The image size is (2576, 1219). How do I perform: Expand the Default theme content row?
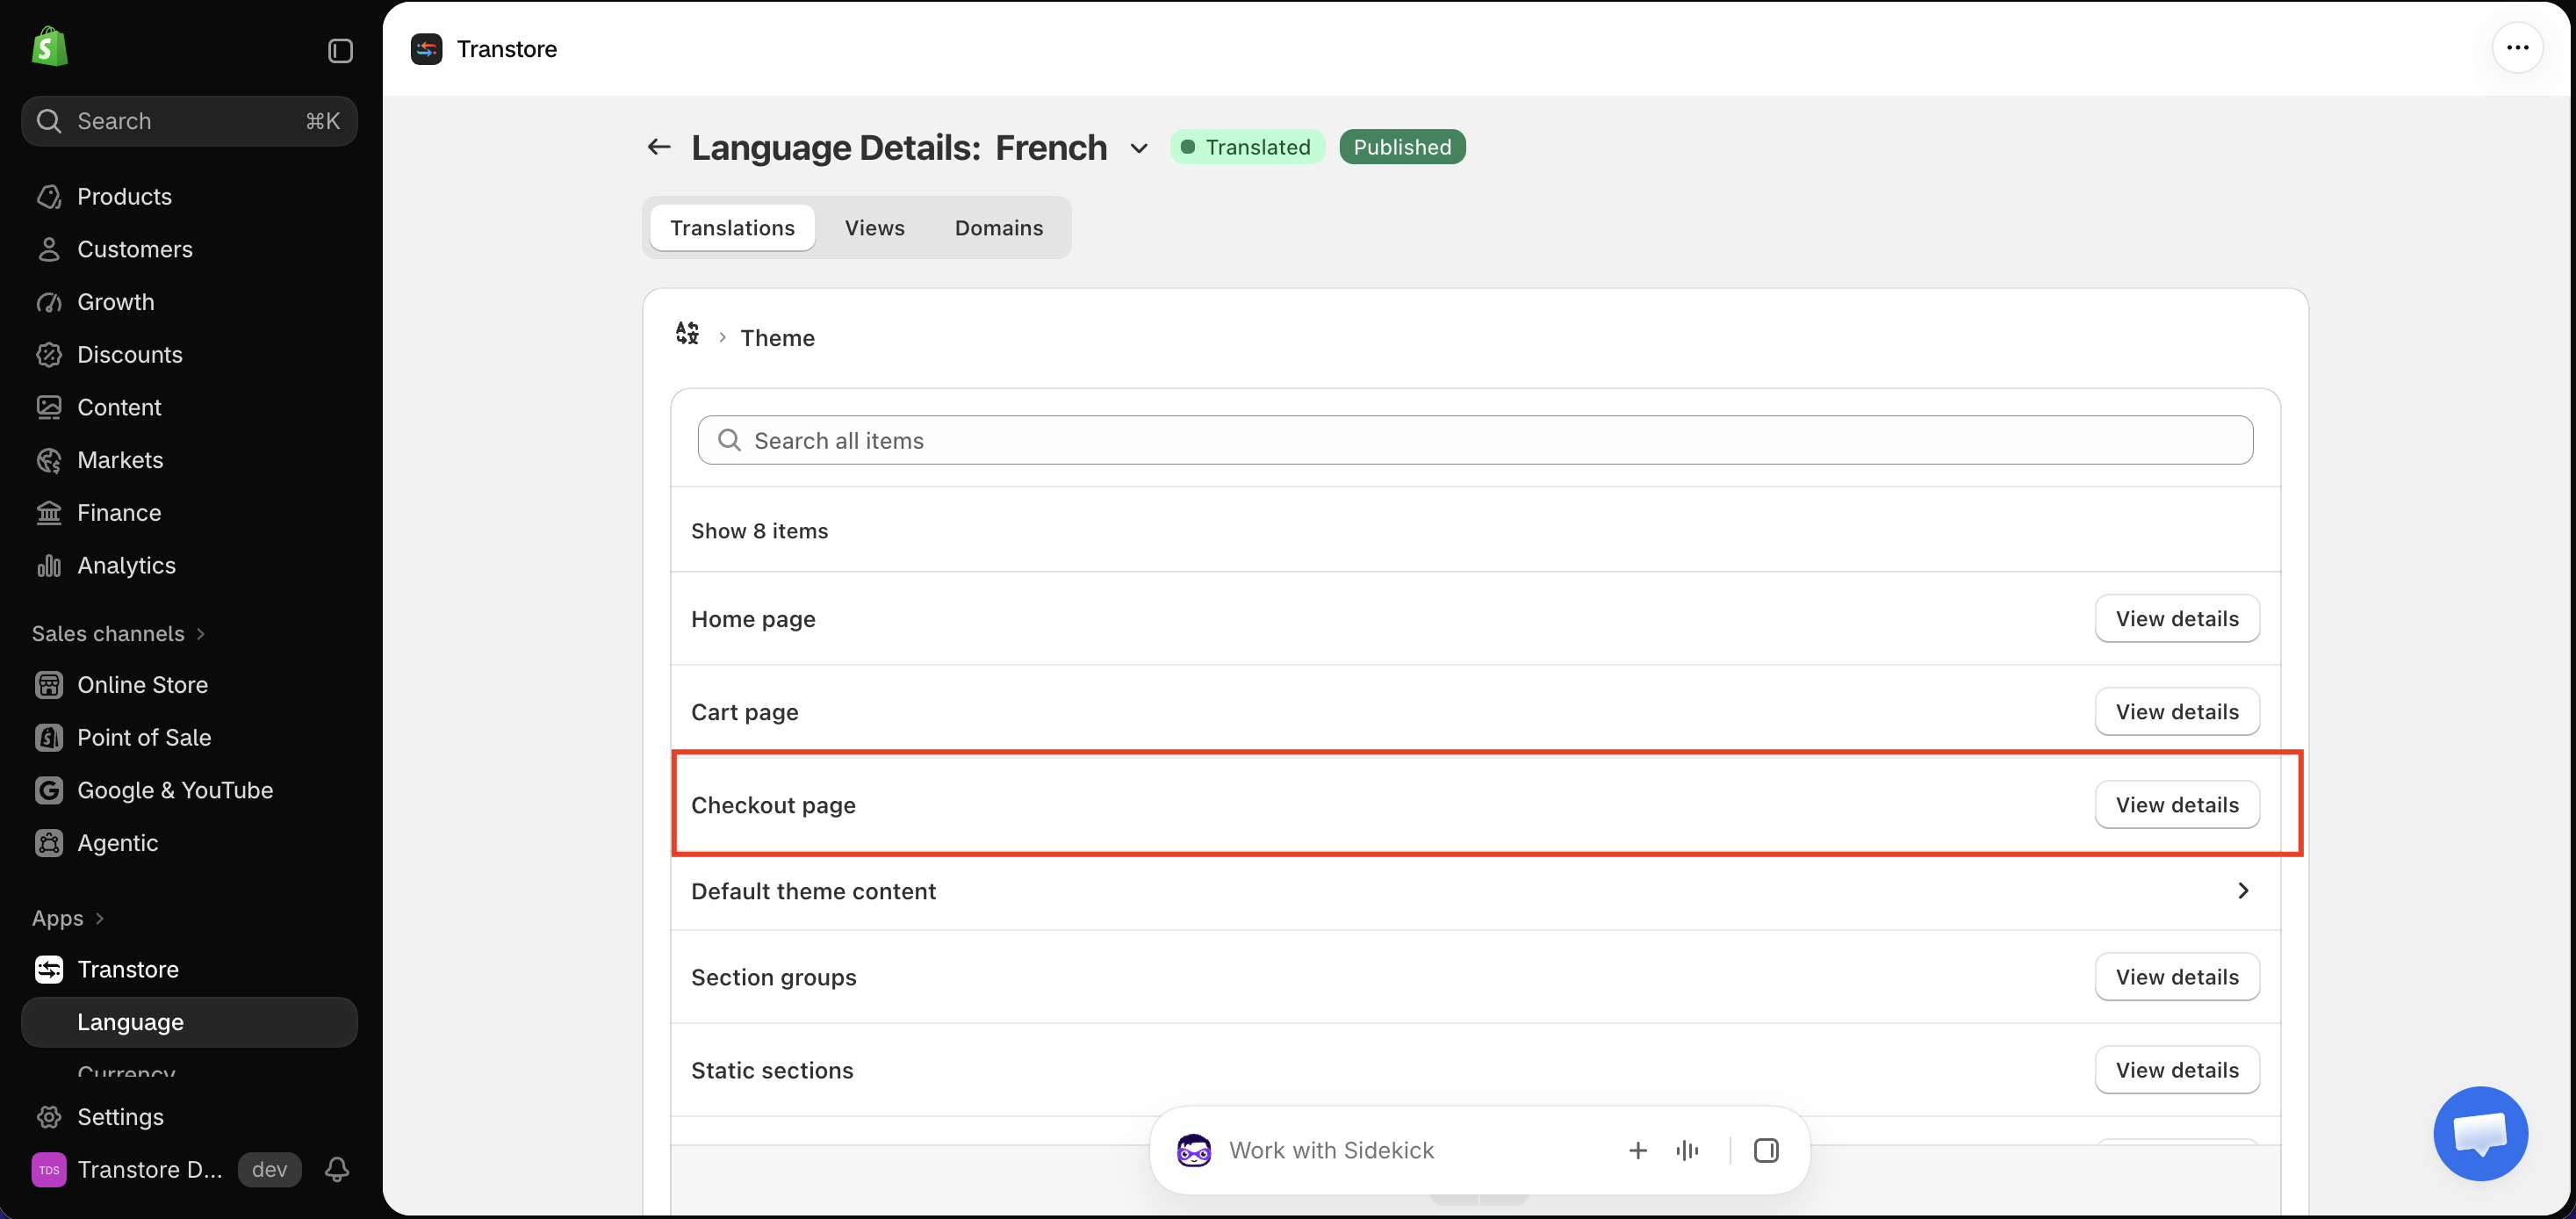click(x=1475, y=891)
